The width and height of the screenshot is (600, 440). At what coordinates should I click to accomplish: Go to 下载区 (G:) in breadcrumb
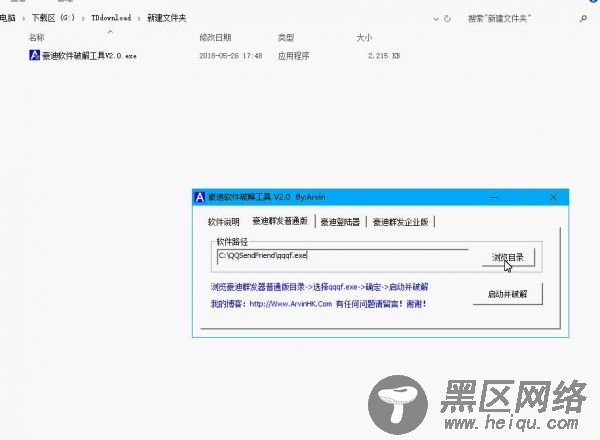tap(53, 18)
